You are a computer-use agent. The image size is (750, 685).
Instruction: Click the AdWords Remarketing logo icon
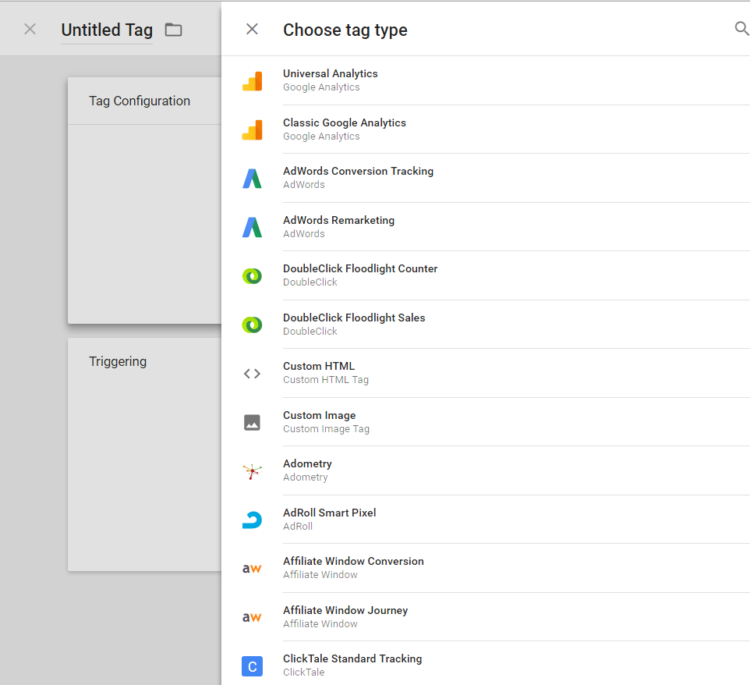252,227
